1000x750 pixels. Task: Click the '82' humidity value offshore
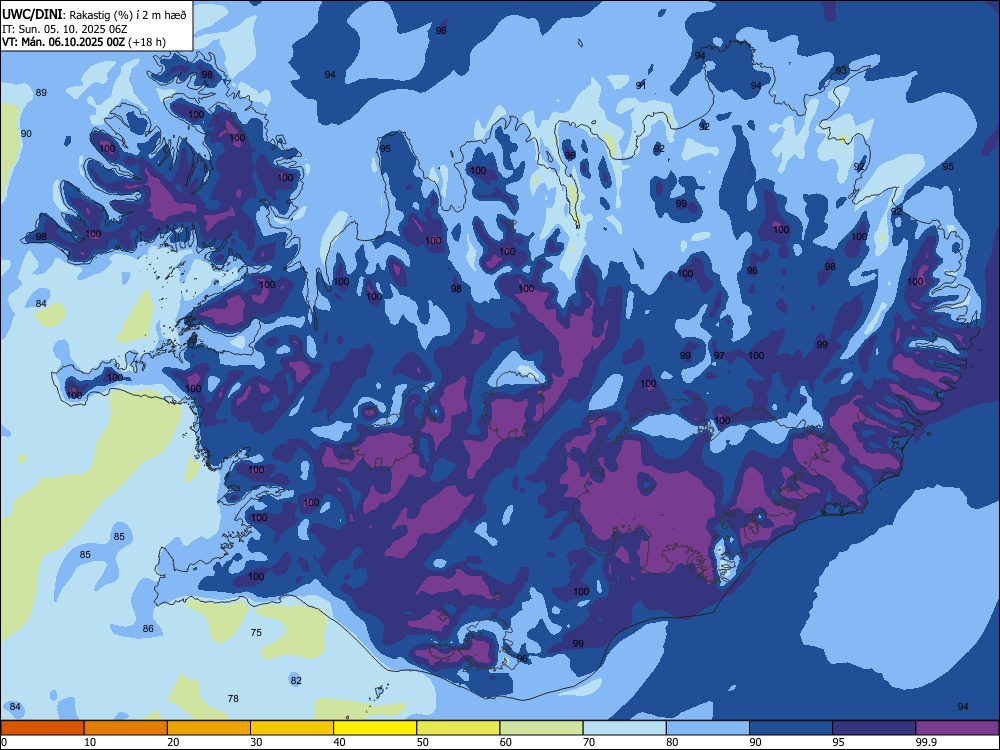coord(296,680)
